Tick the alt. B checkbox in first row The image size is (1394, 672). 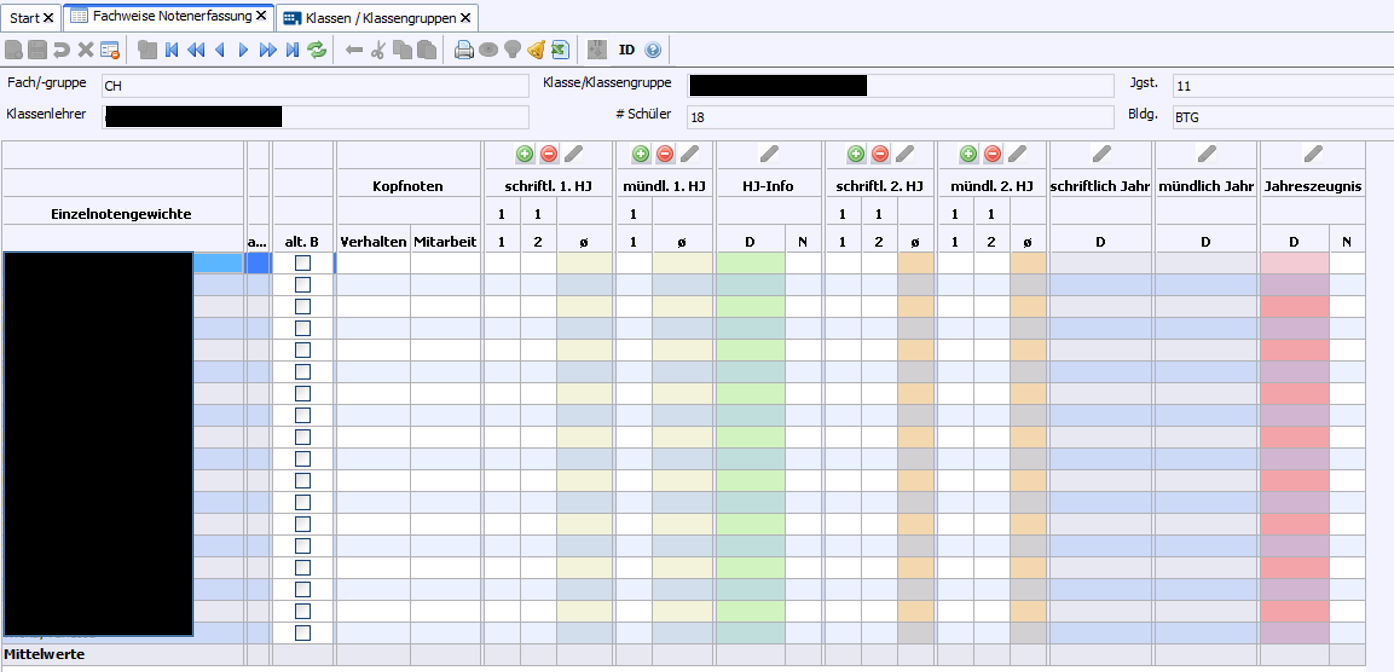point(303,263)
